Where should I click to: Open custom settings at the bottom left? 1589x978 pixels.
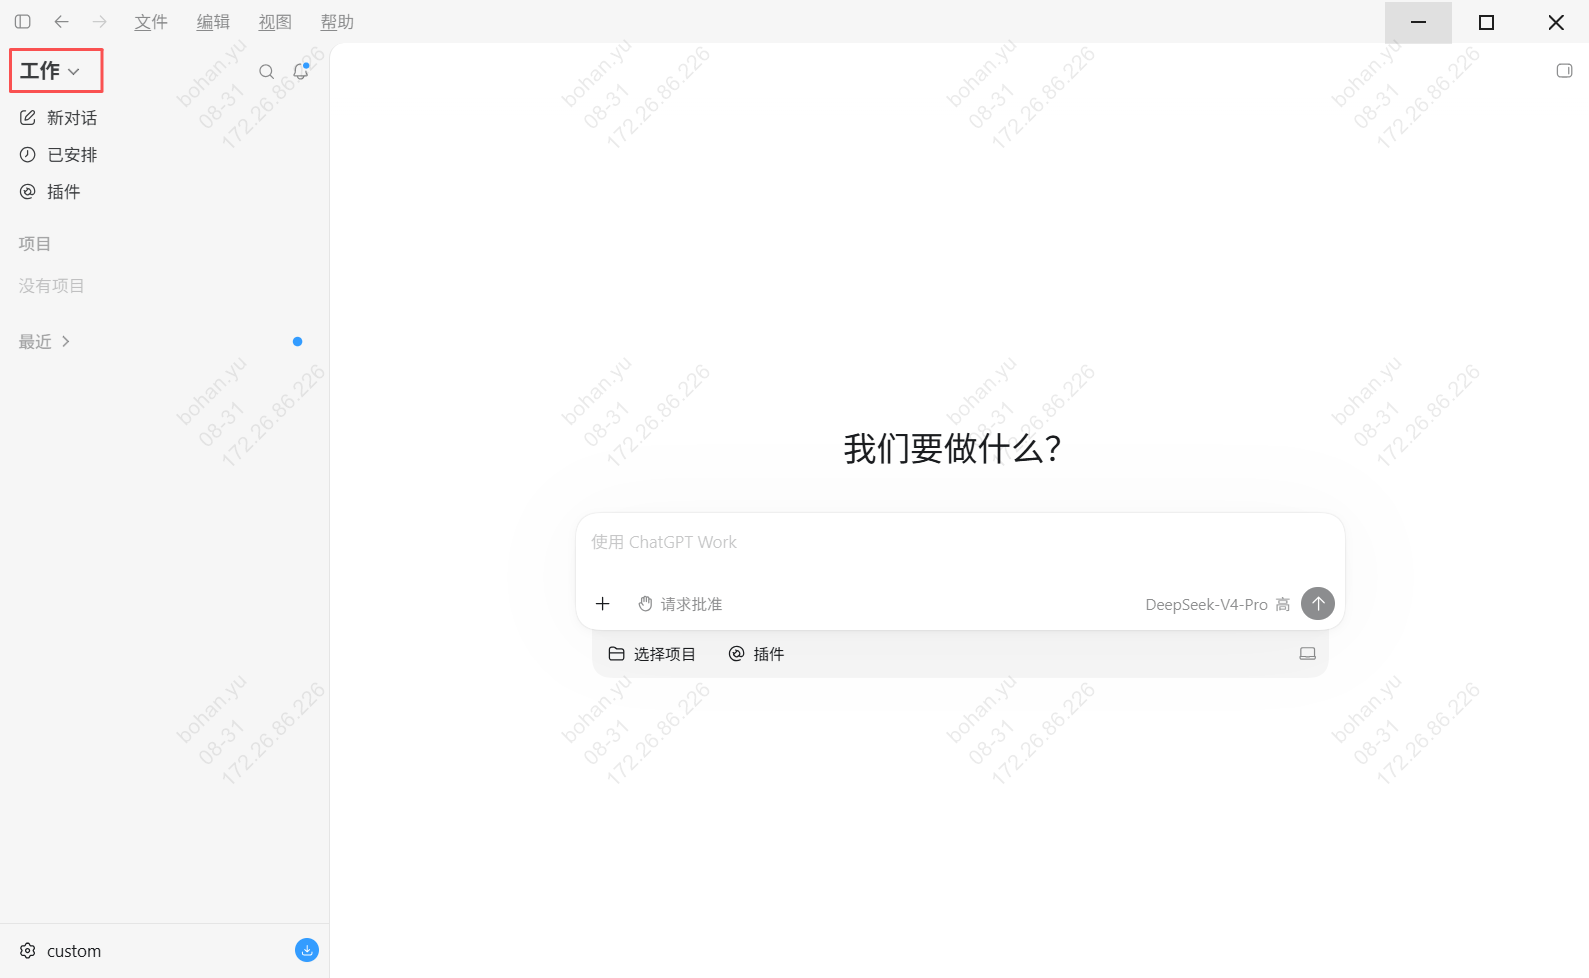coord(60,951)
